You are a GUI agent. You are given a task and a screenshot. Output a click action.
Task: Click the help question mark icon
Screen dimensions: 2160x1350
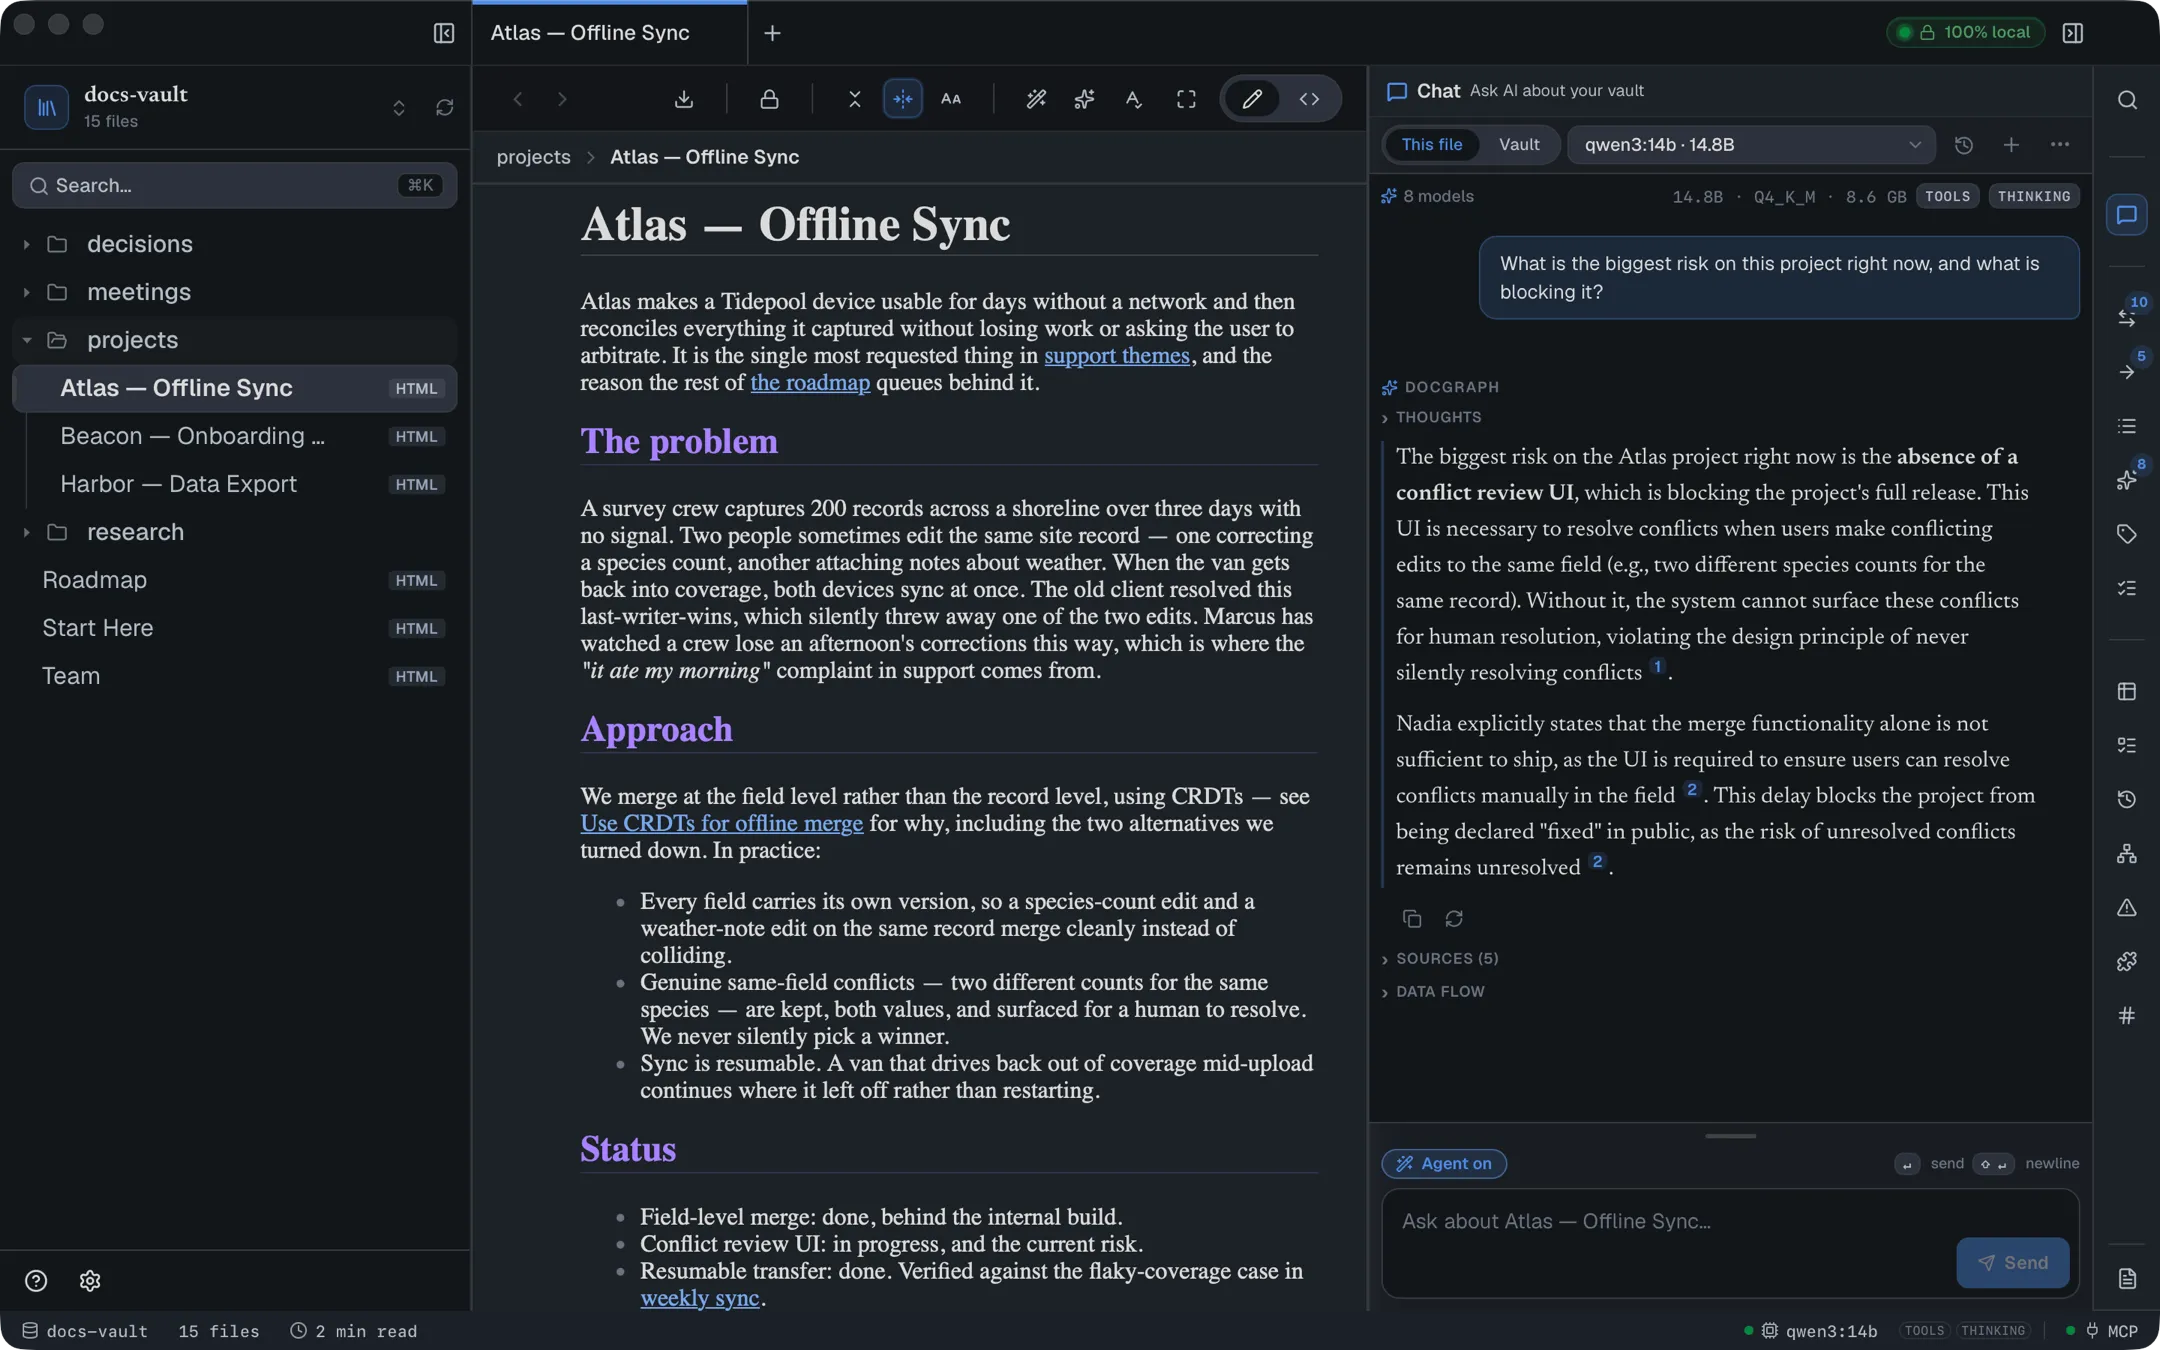point(36,1281)
